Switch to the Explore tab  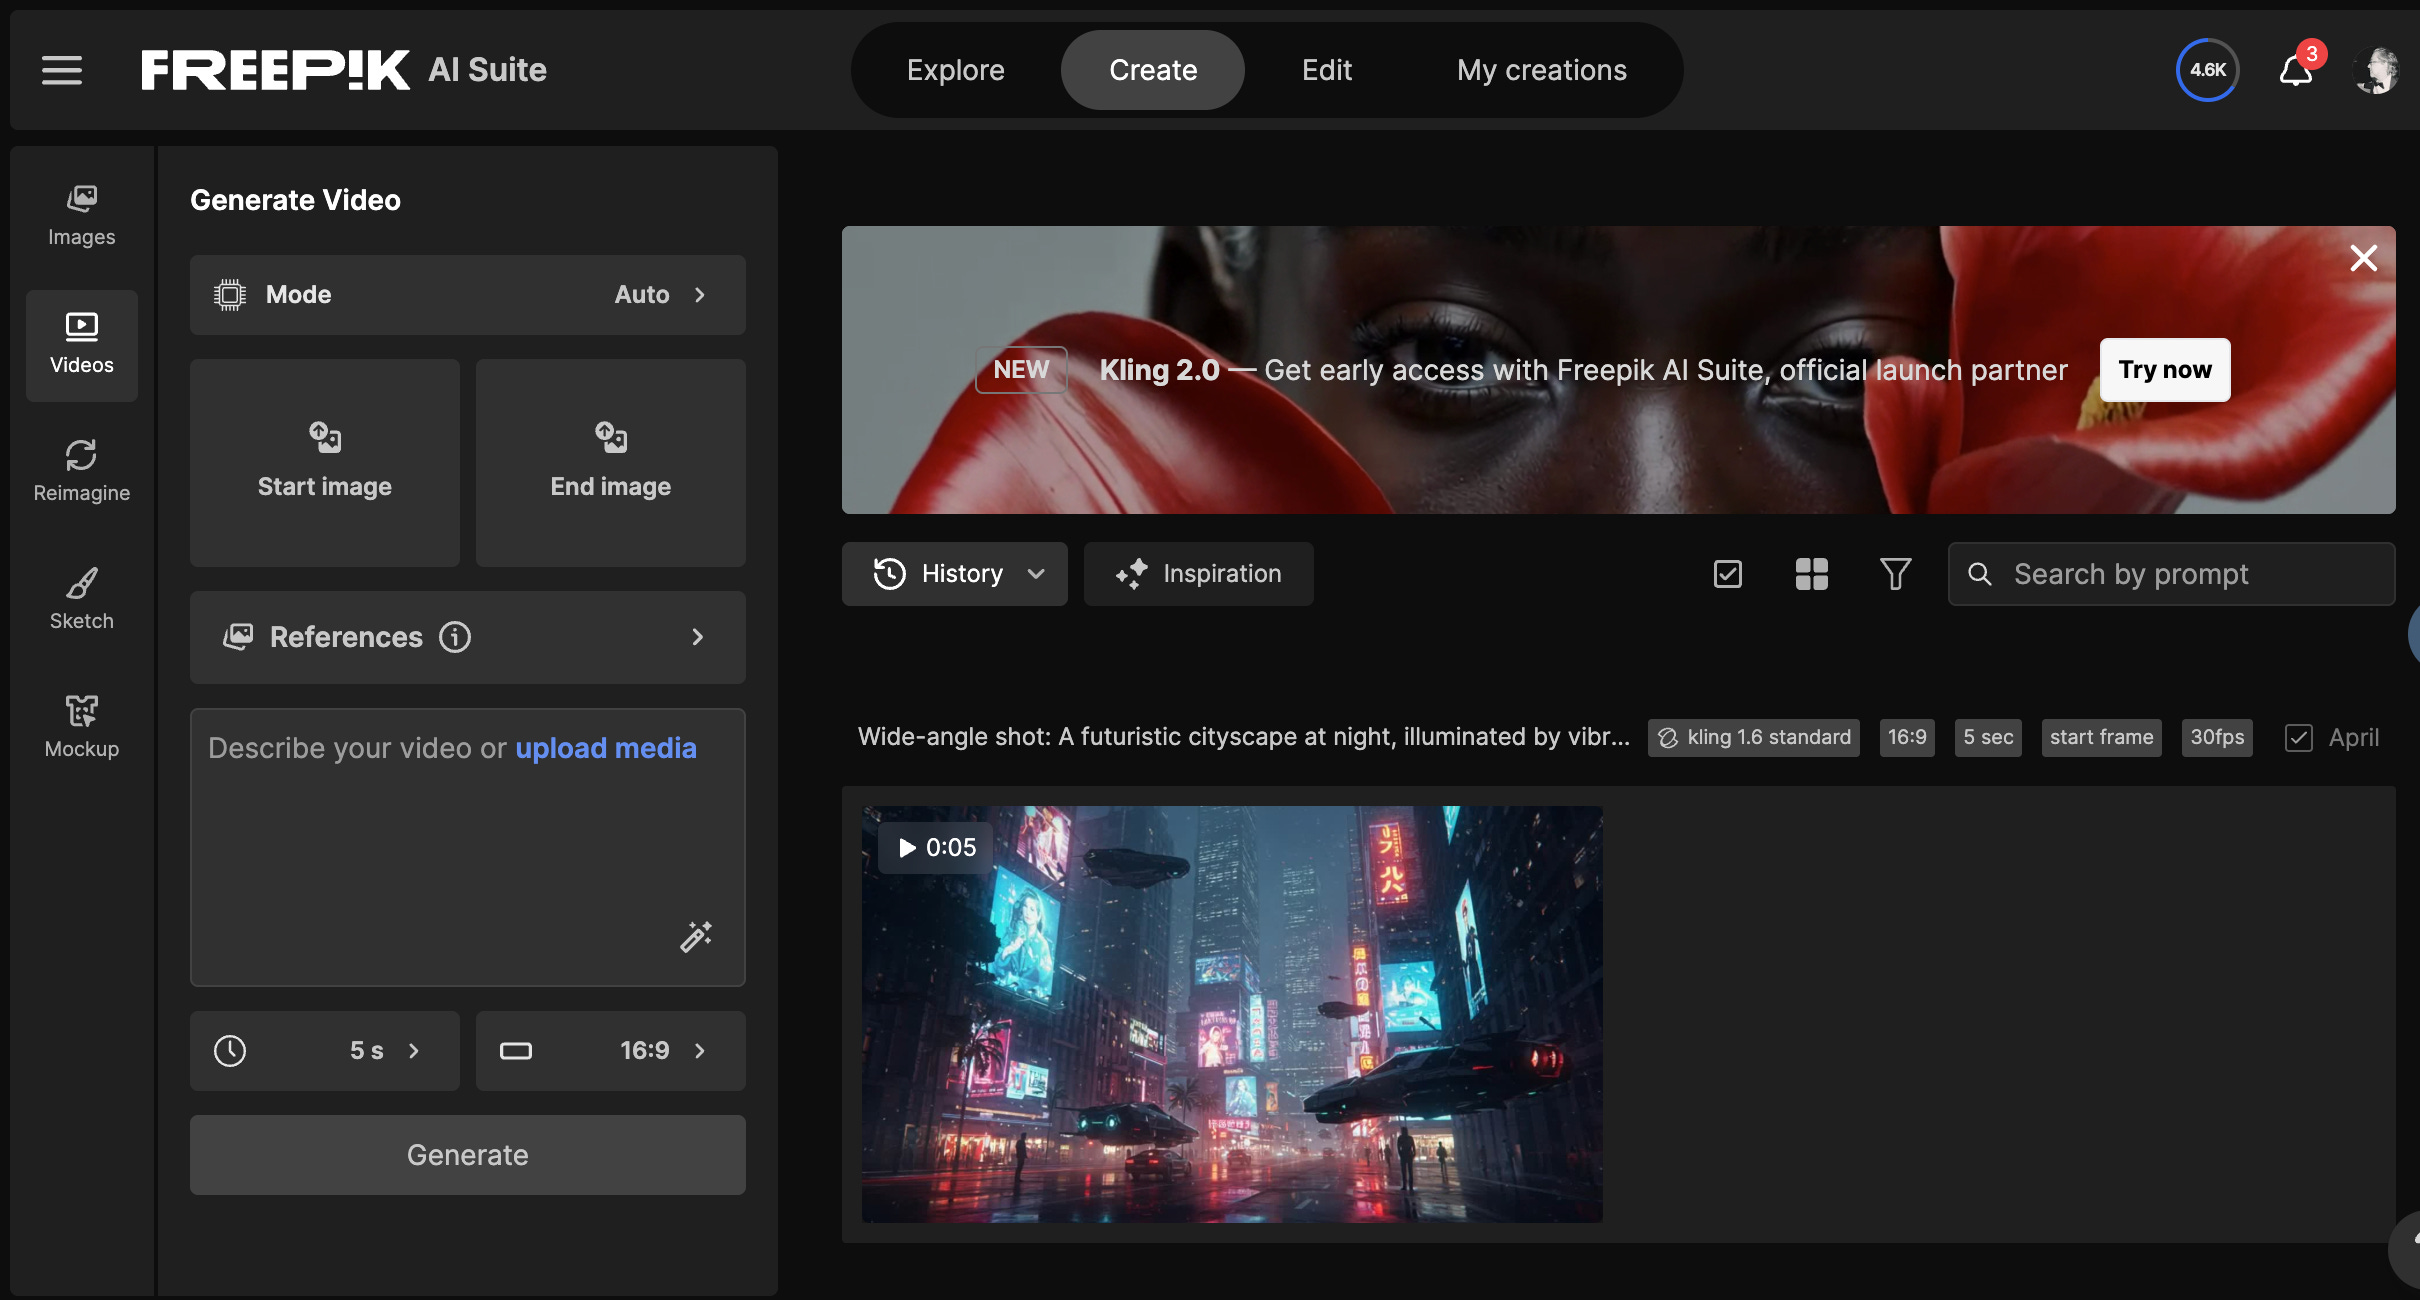coord(955,70)
